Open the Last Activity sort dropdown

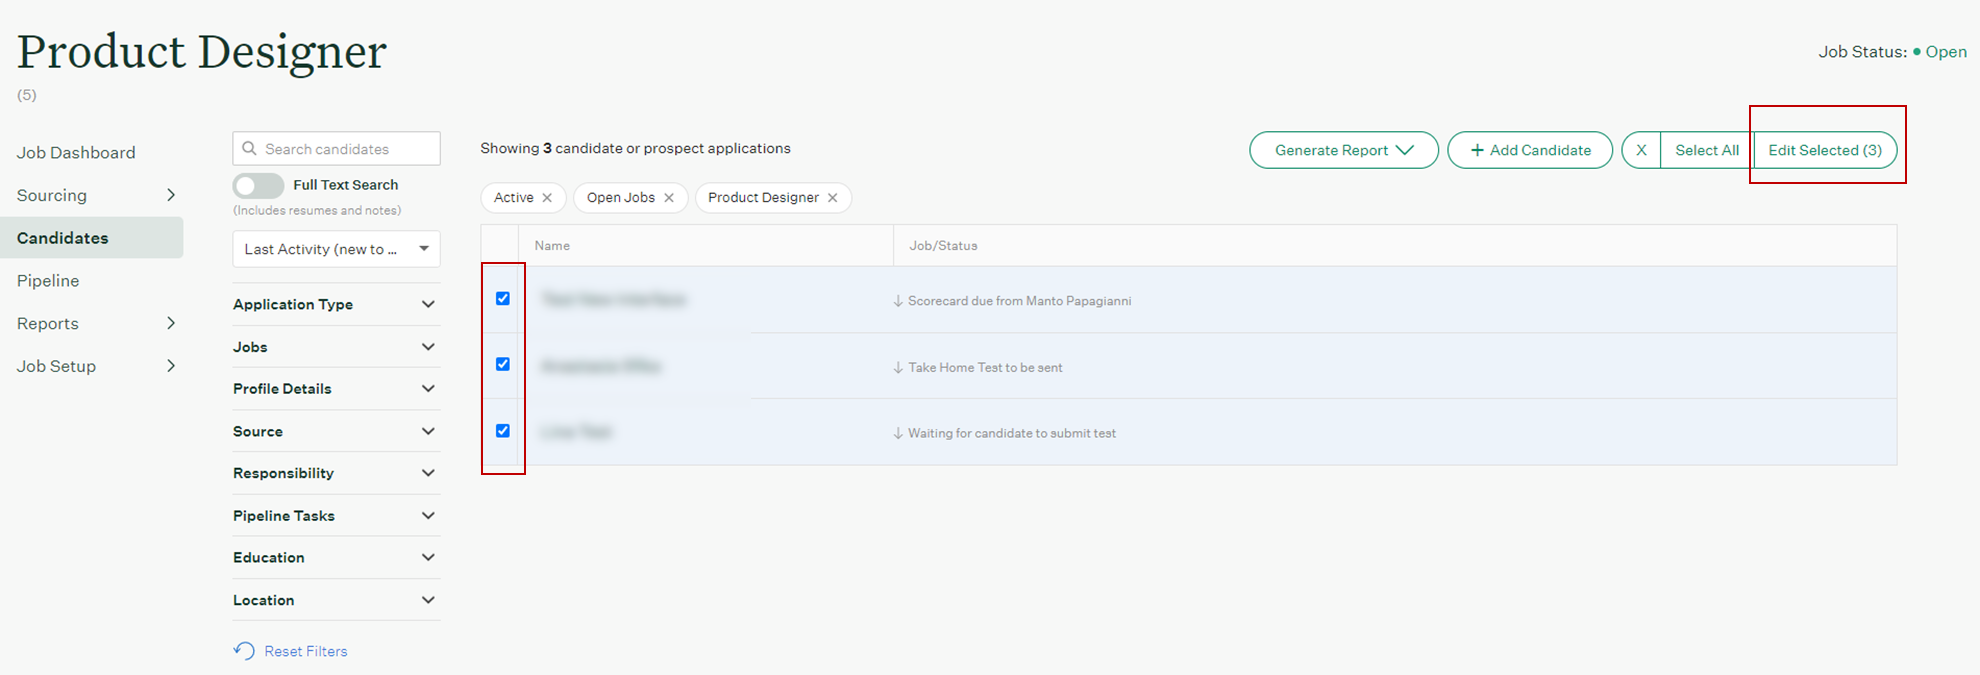(x=336, y=249)
